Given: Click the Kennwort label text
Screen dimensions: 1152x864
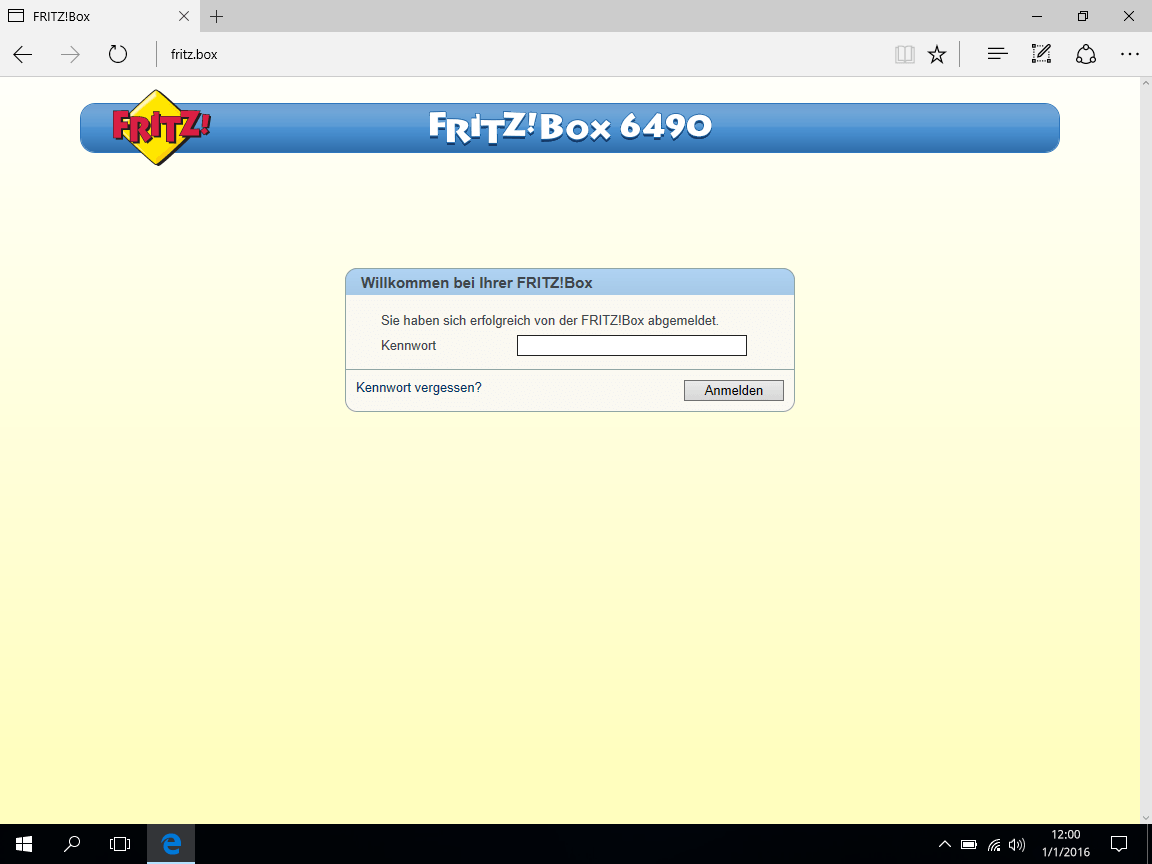Looking at the screenshot, I should 408,345.
